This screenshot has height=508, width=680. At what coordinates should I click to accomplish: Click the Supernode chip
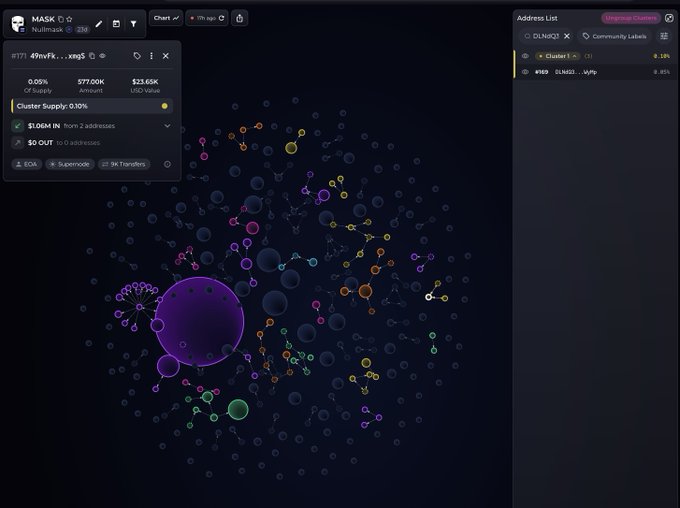click(70, 164)
